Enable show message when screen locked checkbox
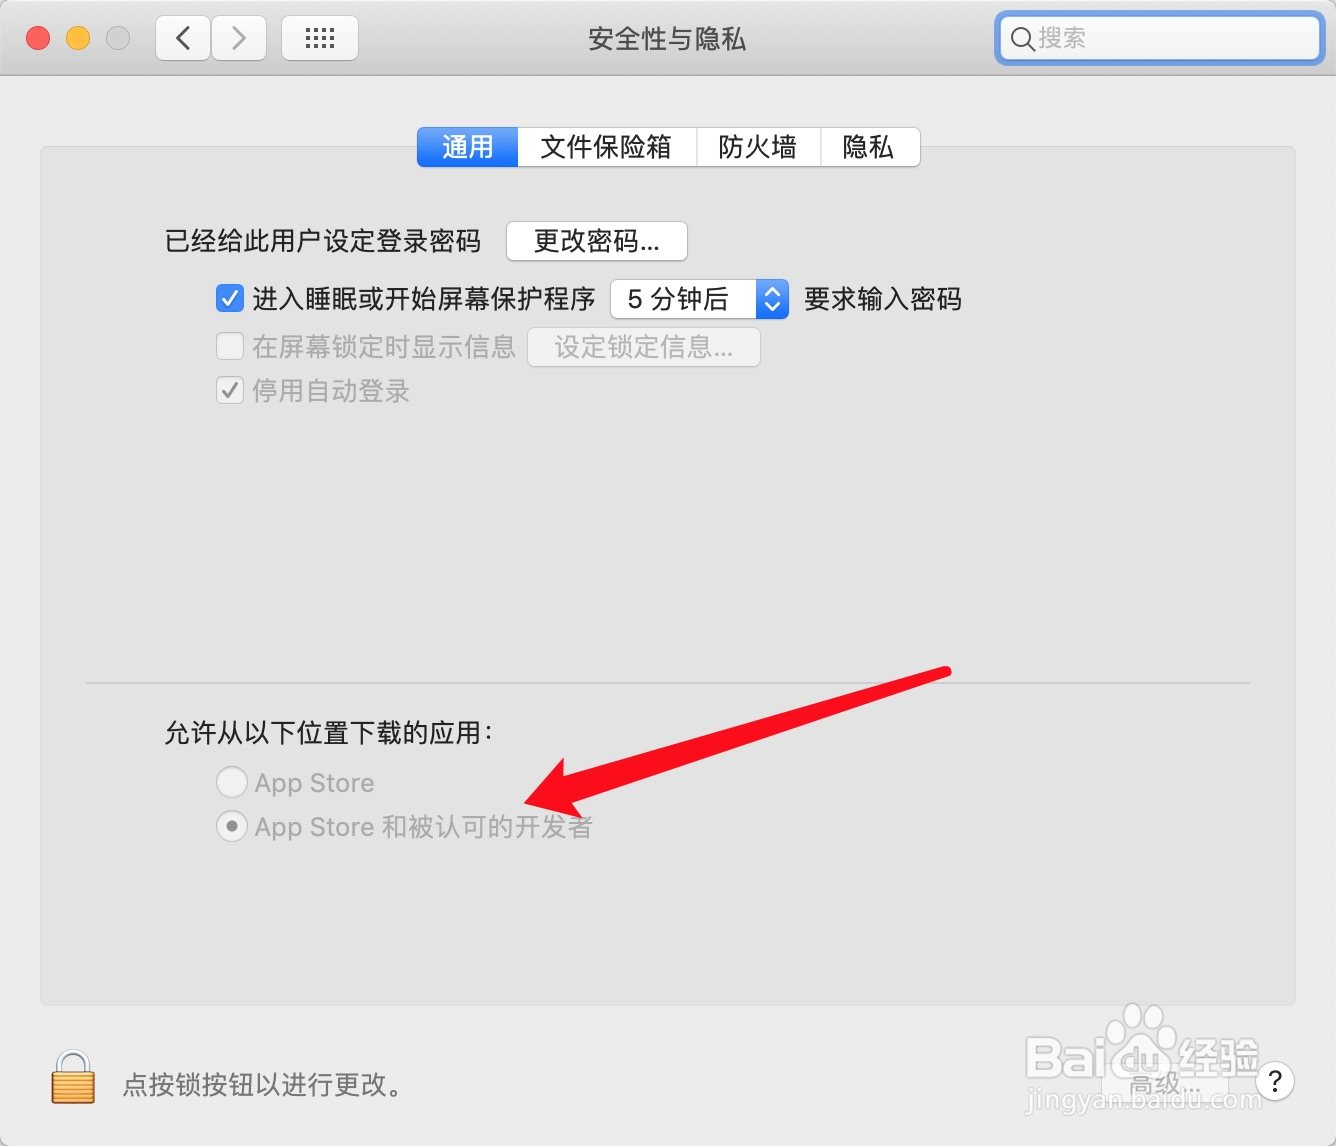This screenshot has width=1336, height=1146. pyautogui.click(x=230, y=346)
